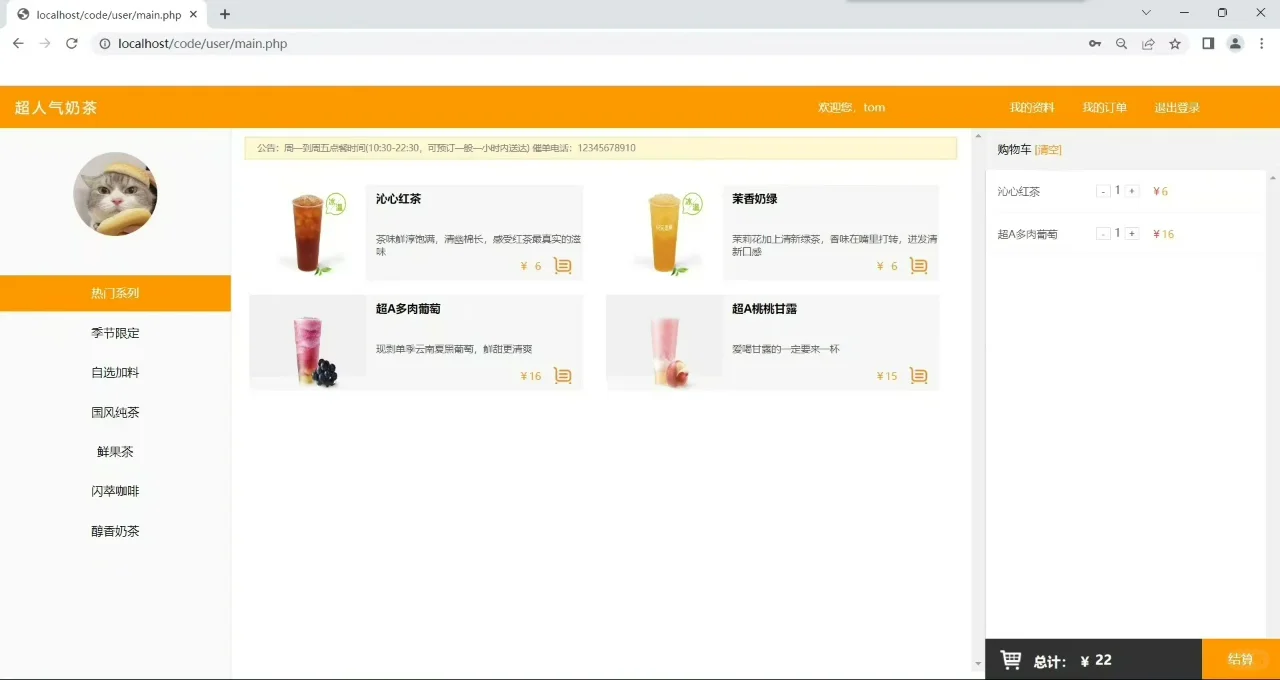Select the 季节限定 category
Viewport: 1280px width, 680px height.
click(114, 332)
